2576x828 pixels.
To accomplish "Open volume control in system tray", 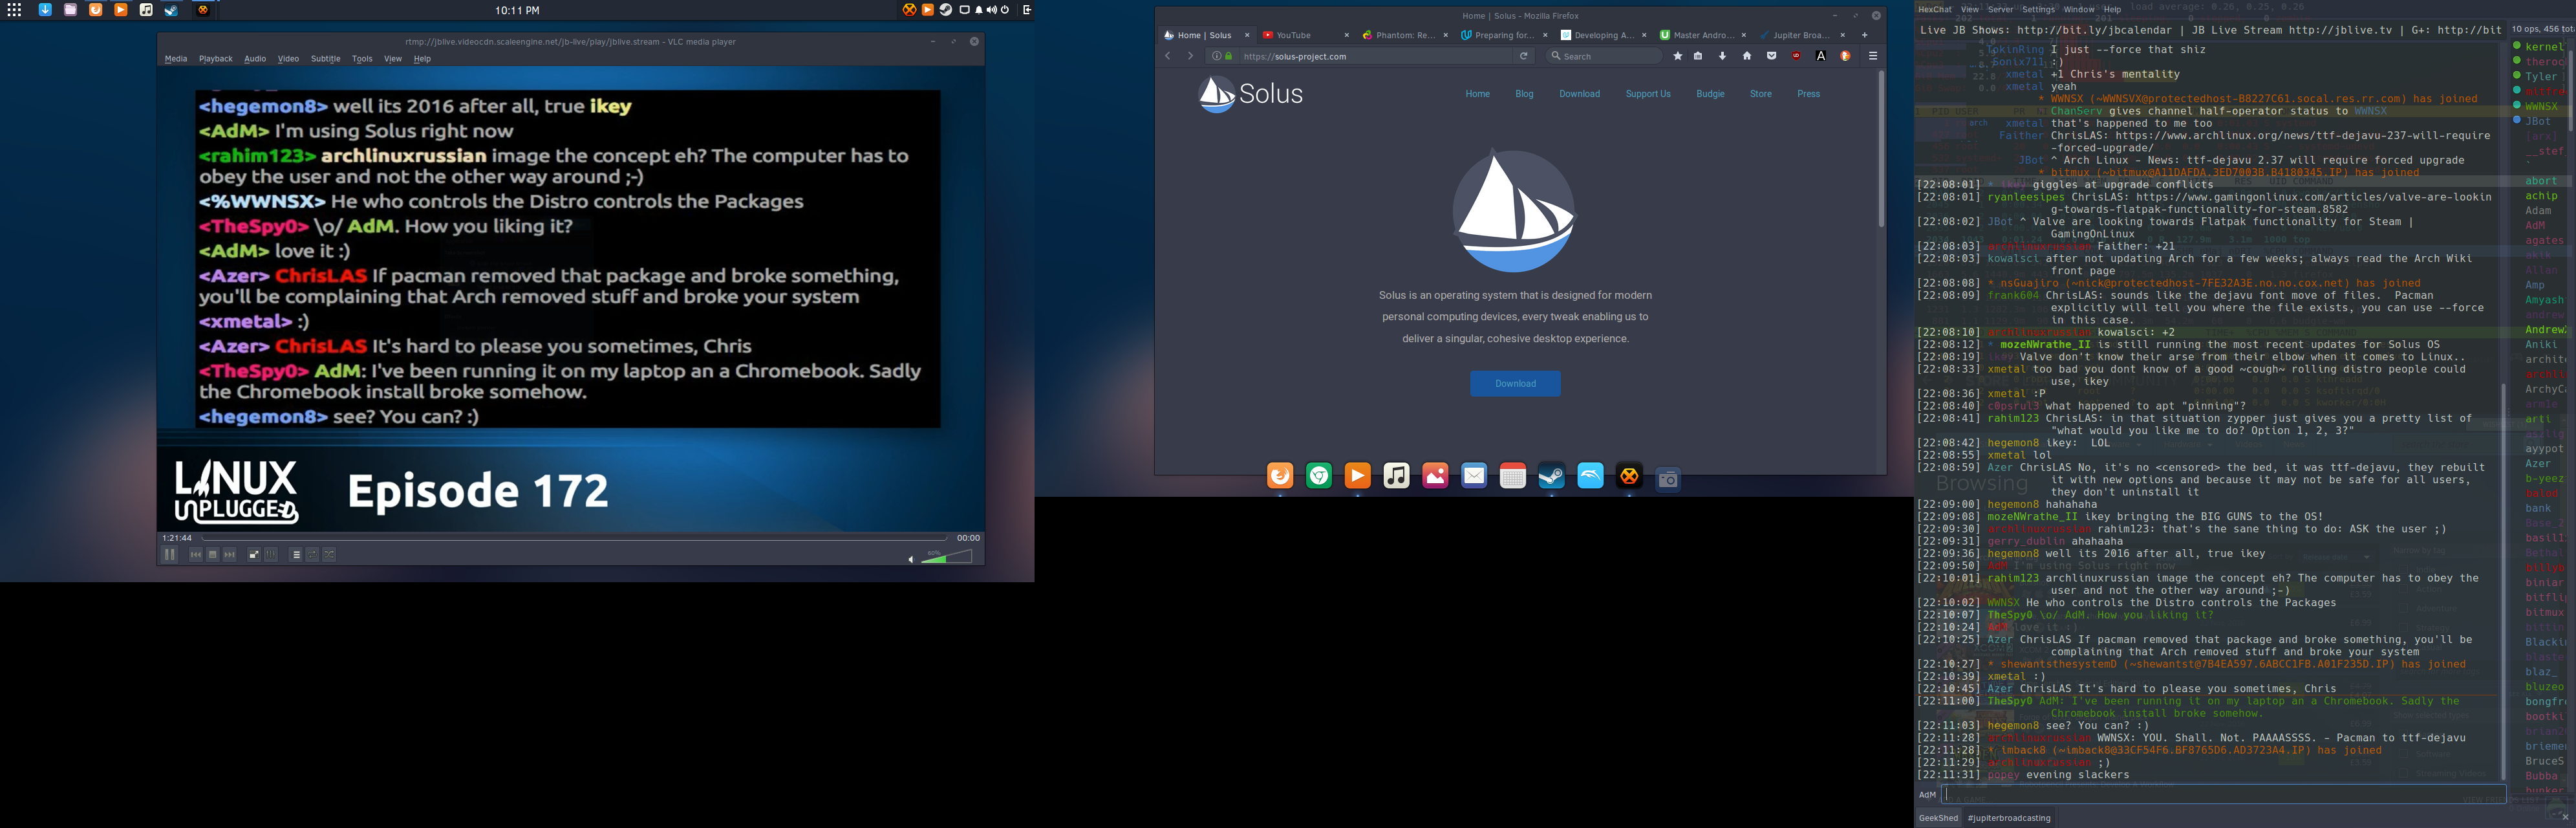I will tap(991, 10).
